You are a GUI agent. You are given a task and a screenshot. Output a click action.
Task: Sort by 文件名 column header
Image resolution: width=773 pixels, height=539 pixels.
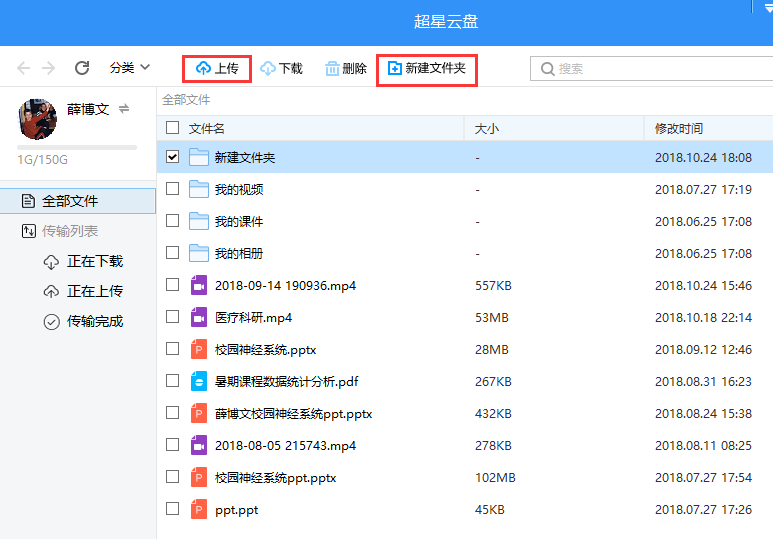click(207, 129)
